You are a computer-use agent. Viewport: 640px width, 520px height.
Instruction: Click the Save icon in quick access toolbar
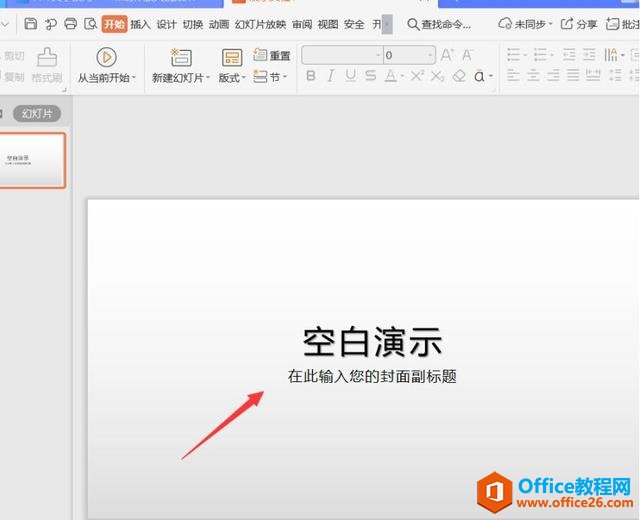coord(31,24)
